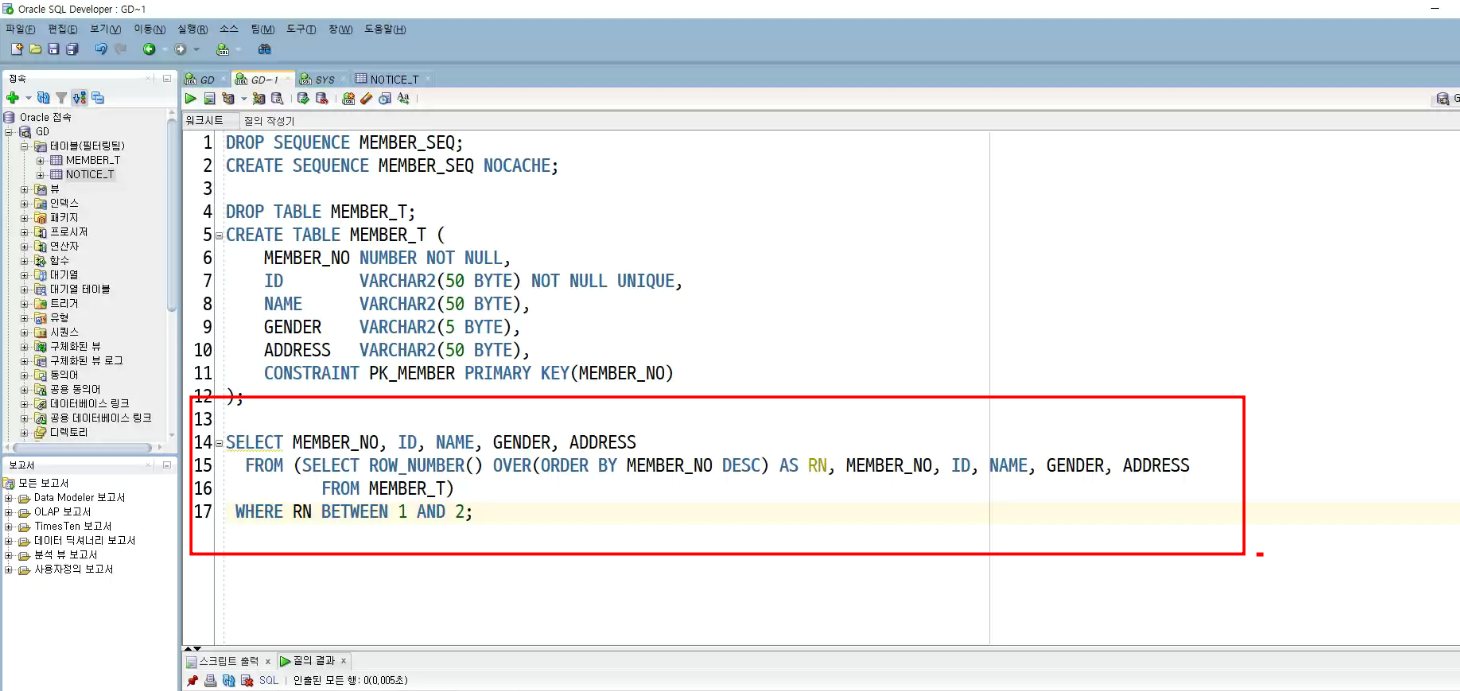Expand the OLAP 보고서 folder
The image size is (1460, 691).
click(x=9, y=512)
